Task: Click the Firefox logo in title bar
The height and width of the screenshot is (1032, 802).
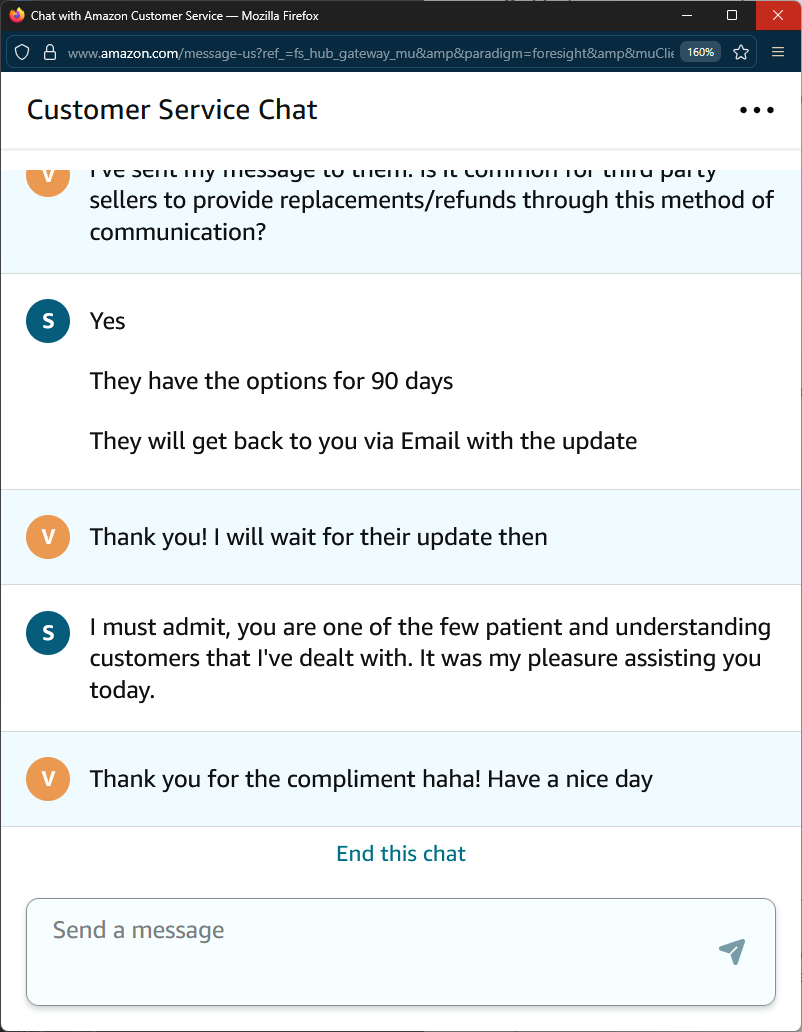Action: (x=16, y=16)
